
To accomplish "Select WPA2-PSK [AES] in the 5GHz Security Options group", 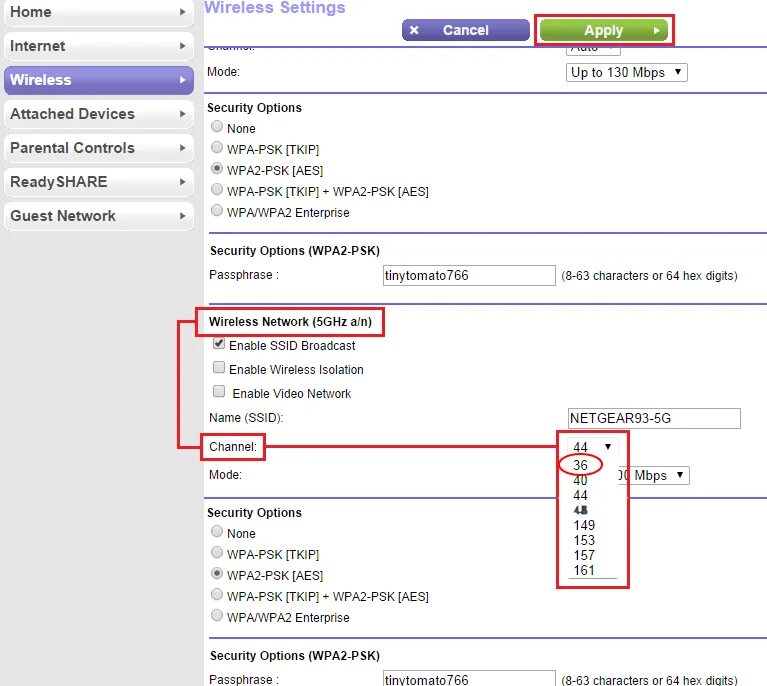I will (x=217, y=574).
